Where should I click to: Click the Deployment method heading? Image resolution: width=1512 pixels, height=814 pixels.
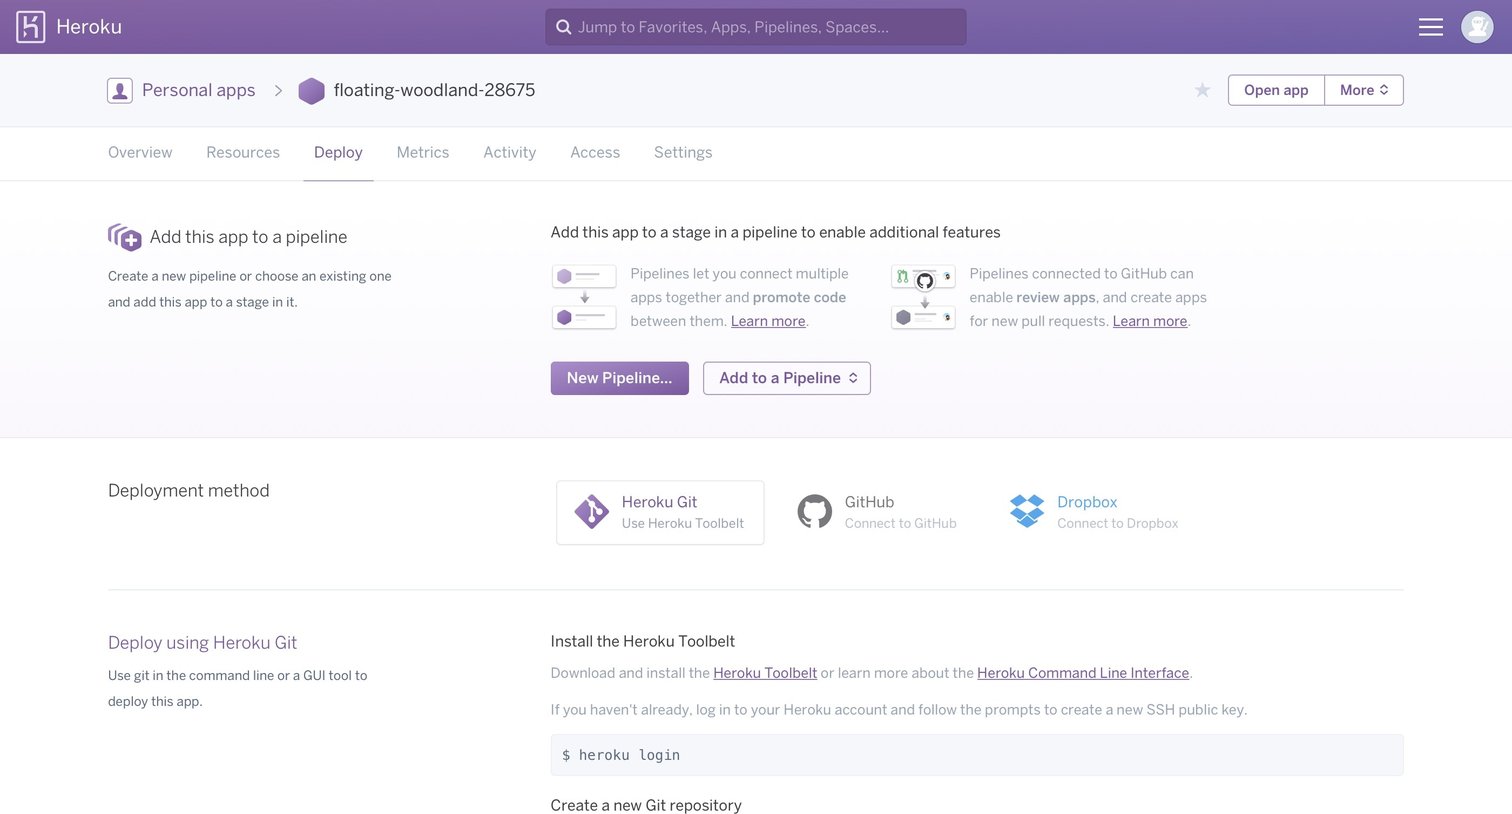[x=189, y=490]
